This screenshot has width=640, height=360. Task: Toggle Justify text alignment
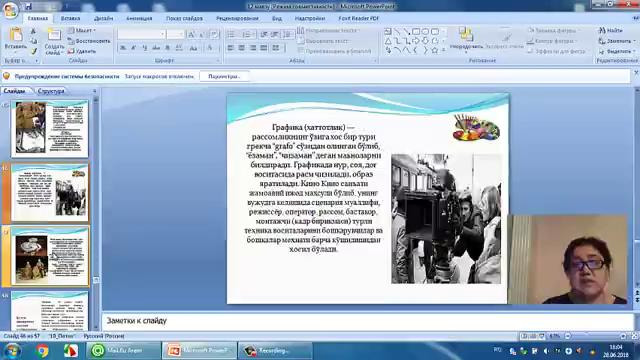[x=264, y=48]
